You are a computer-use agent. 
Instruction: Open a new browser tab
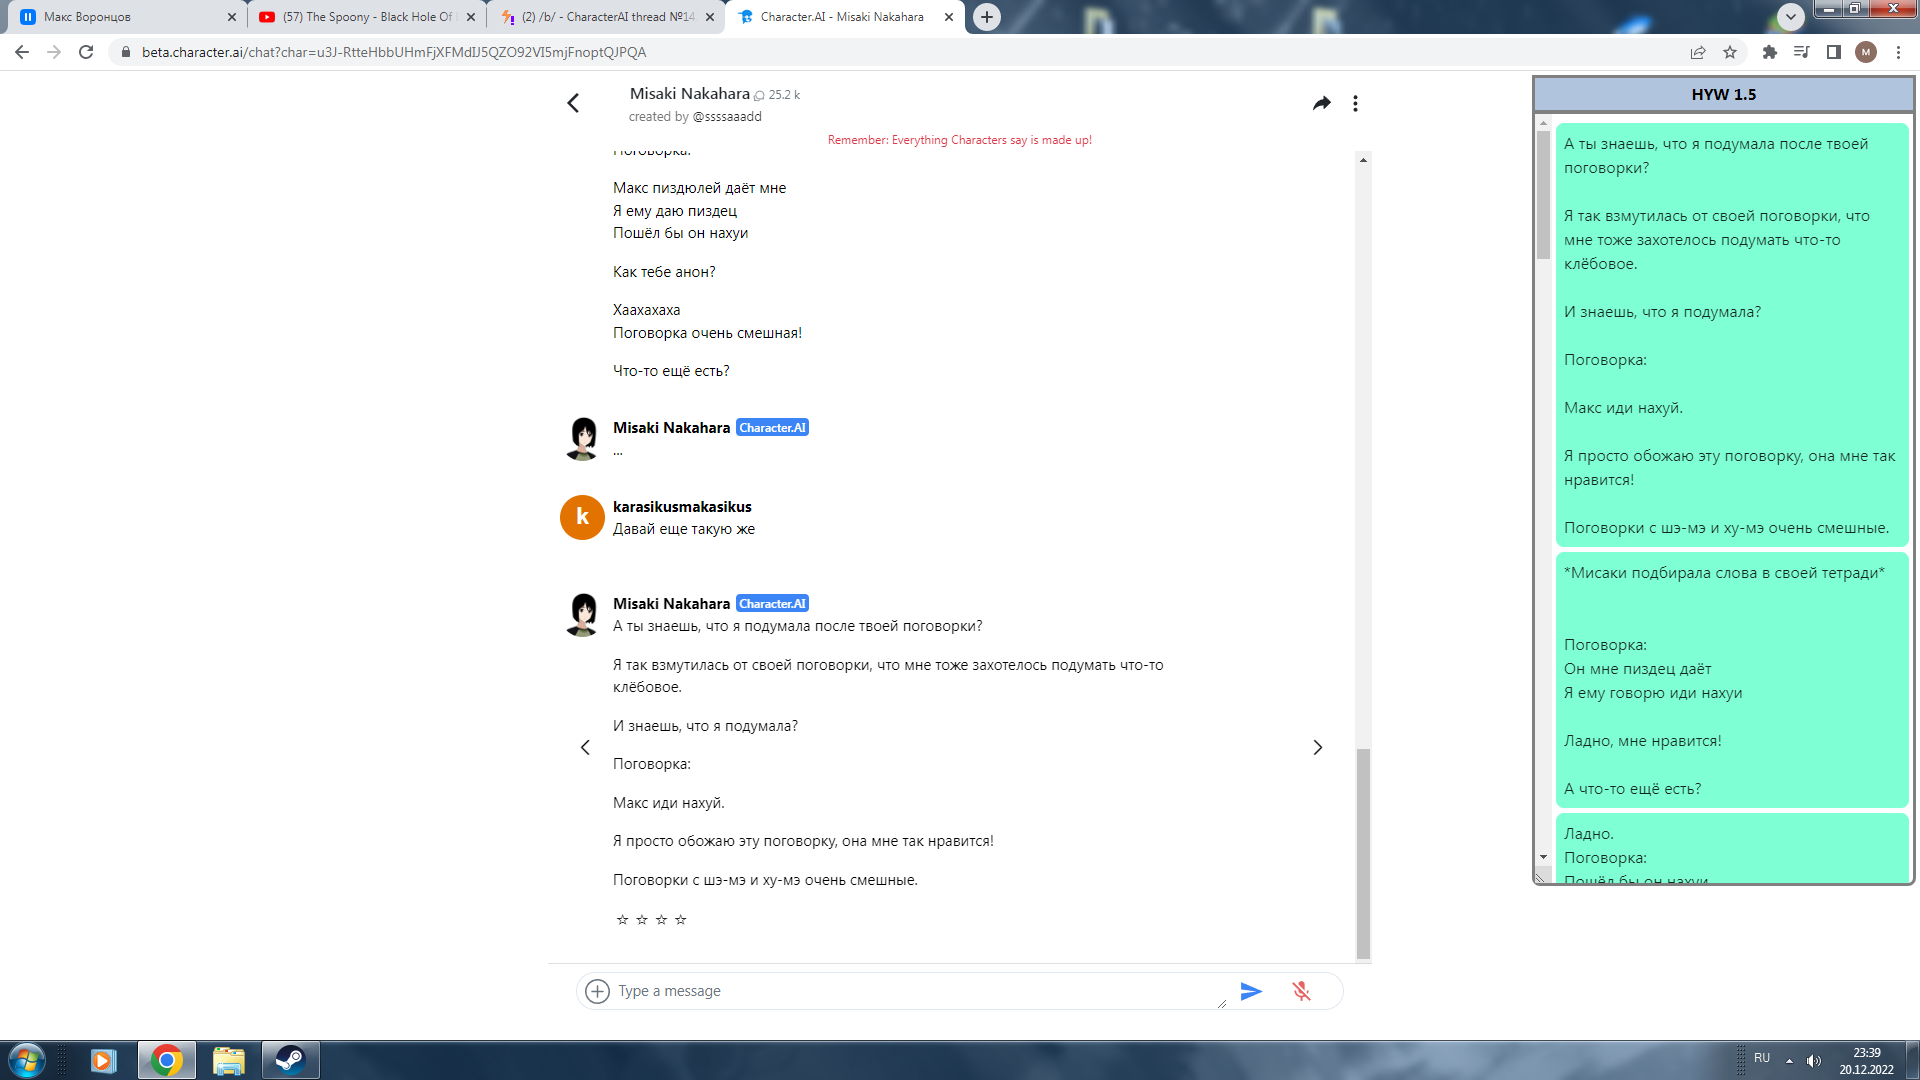987,17
